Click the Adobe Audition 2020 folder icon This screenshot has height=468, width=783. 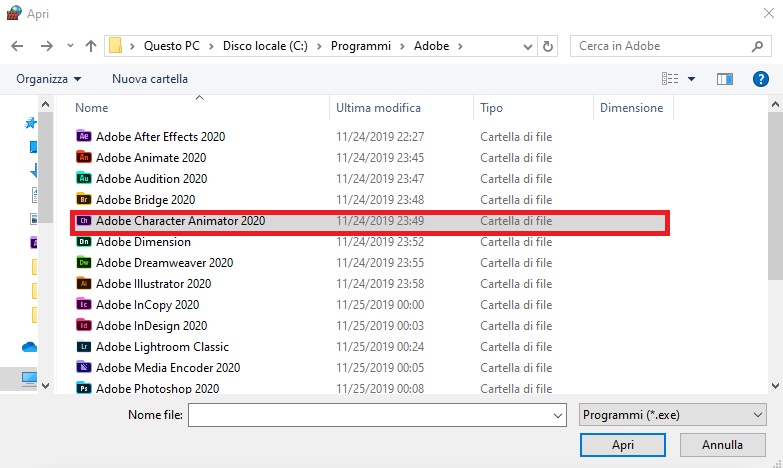(x=83, y=178)
